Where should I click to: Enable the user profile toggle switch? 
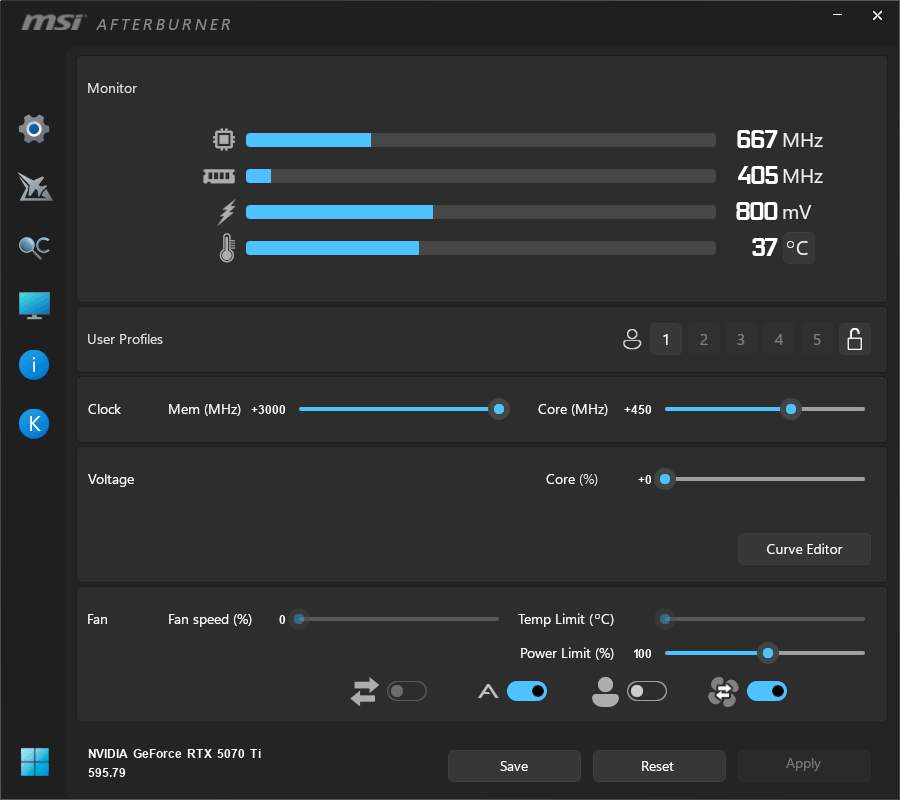pyautogui.click(x=647, y=691)
